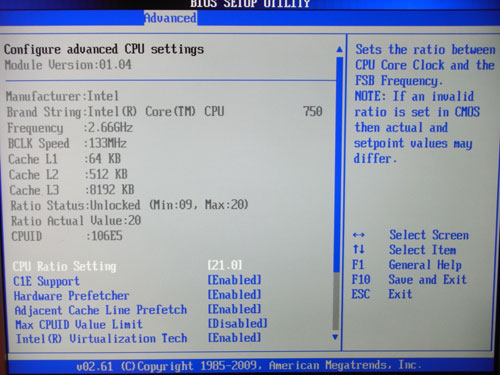
Task: Click the scrollbar up arrow
Action: (x=339, y=50)
